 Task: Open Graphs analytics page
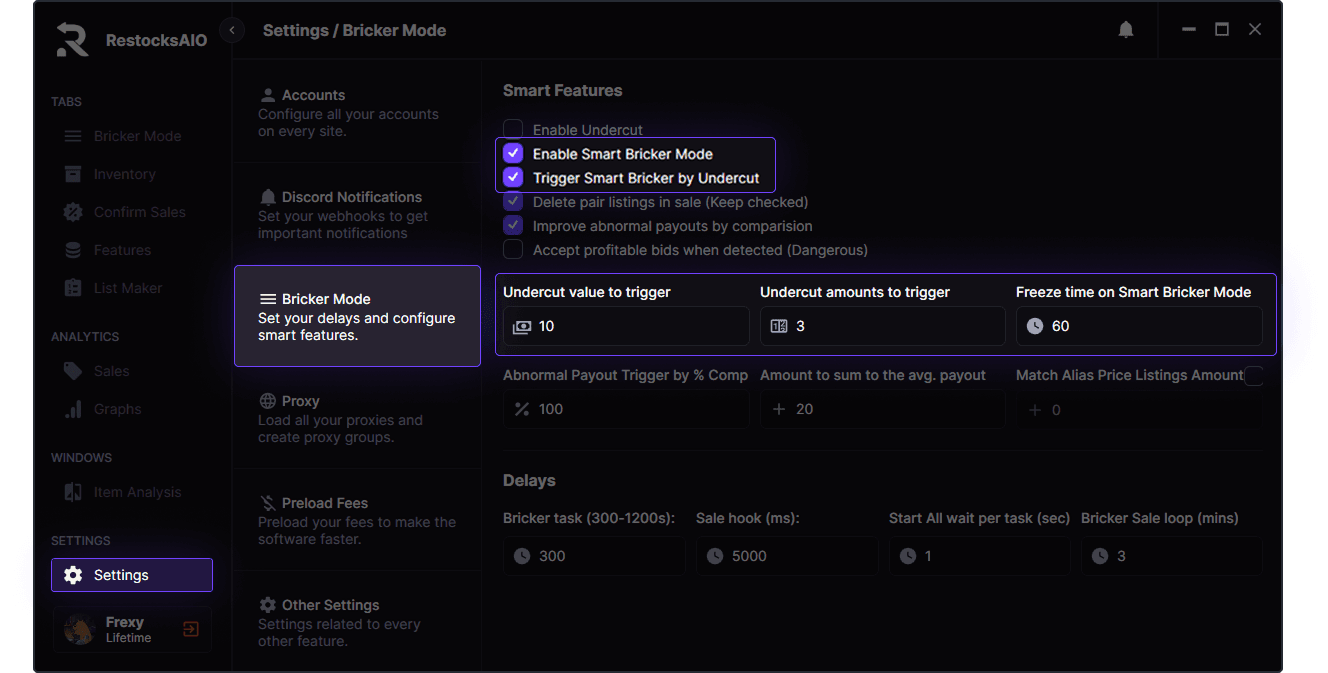point(132,409)
